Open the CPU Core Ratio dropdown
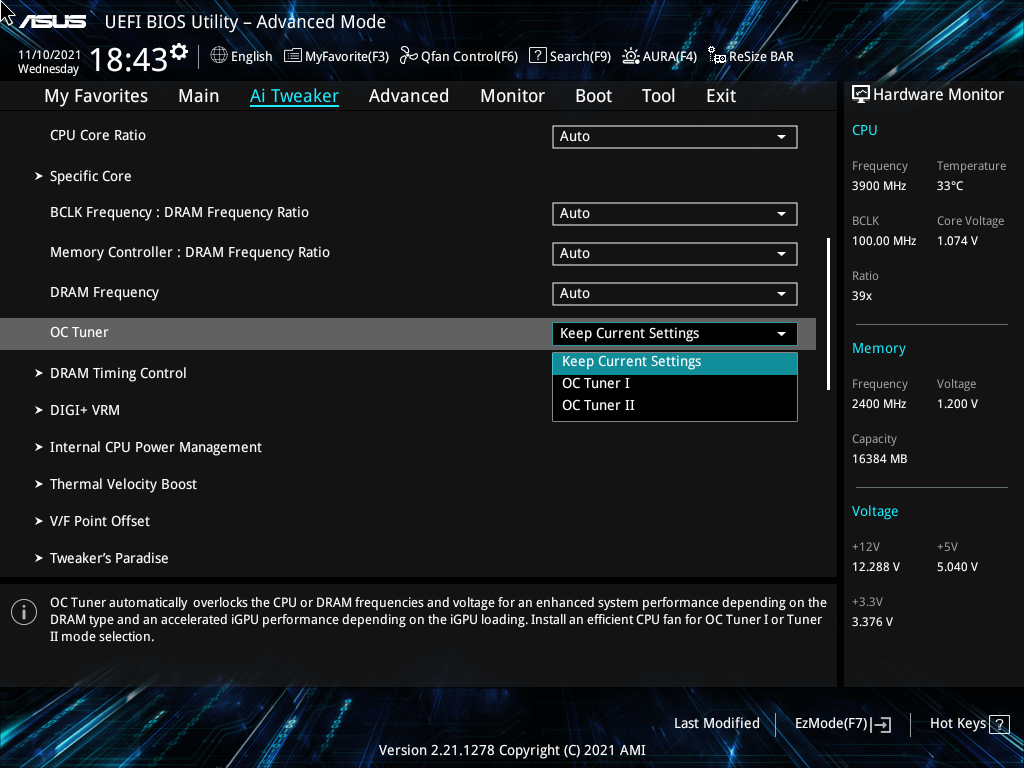This screenshot has width=1024, height=768. tap(675, 136)
